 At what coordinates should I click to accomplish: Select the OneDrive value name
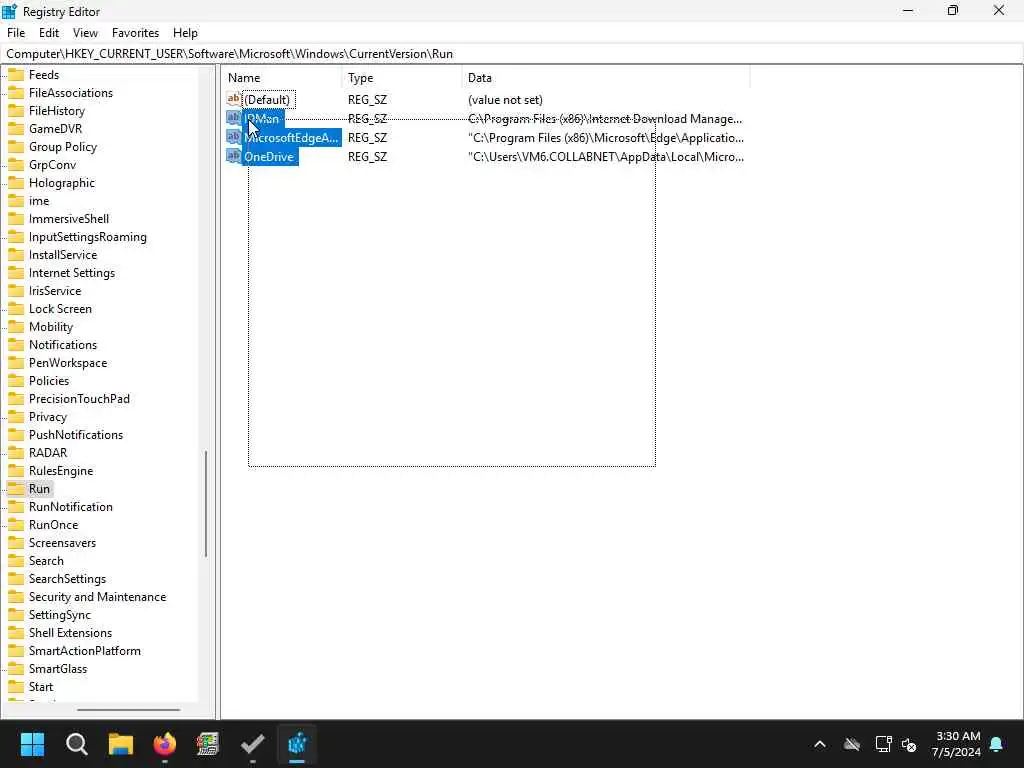tap(269, 157)
